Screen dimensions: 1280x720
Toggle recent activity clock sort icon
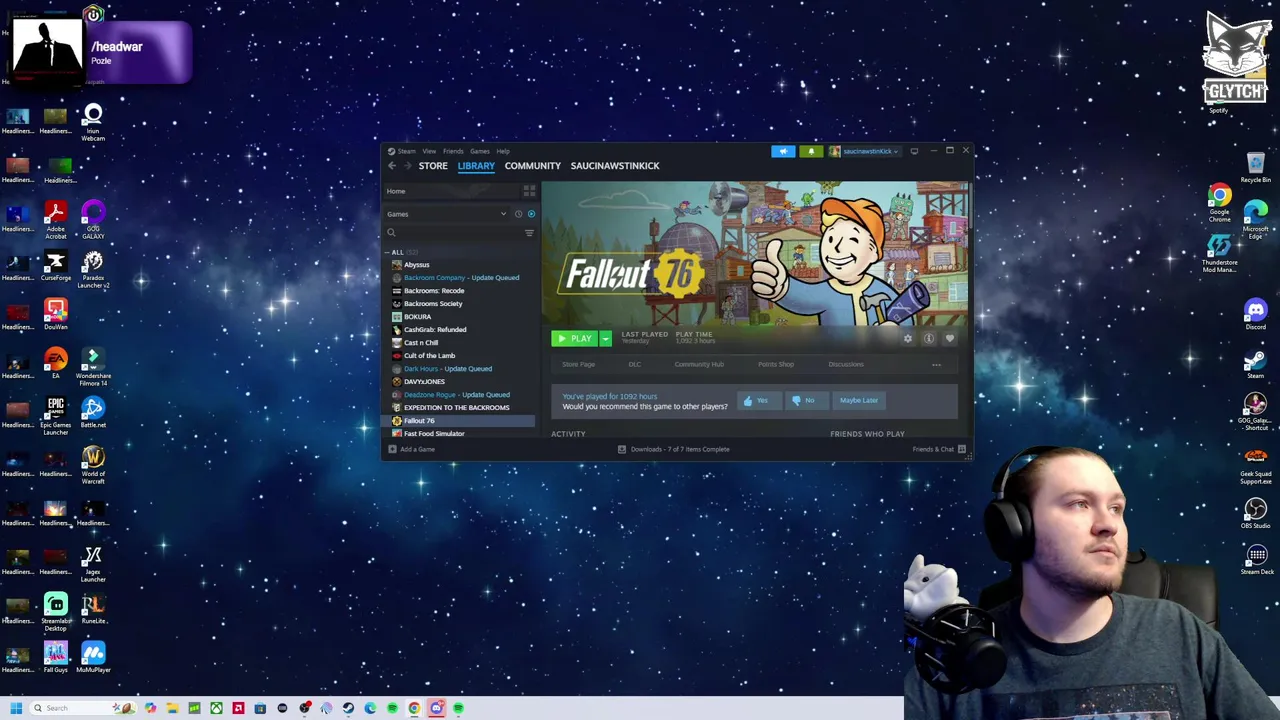tap(518, 214)
